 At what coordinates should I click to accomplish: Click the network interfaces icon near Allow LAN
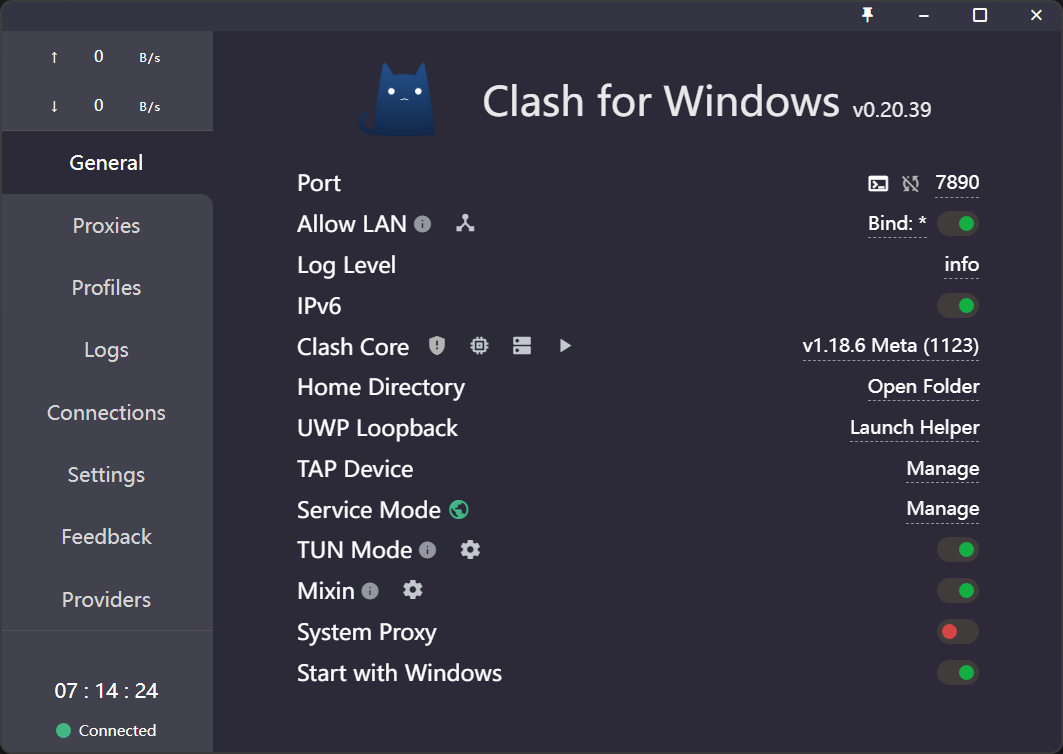(x=465, y=223)
